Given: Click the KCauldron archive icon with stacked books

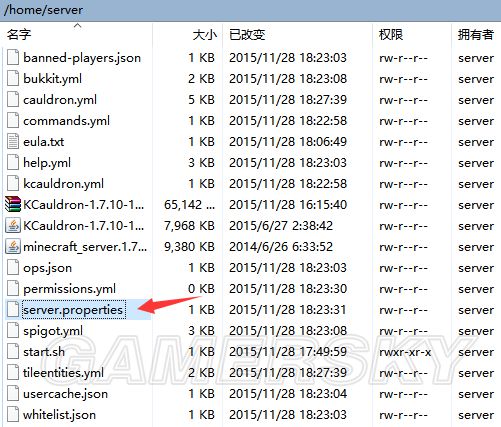Looking at the screenshot, I should click(13, 204).
